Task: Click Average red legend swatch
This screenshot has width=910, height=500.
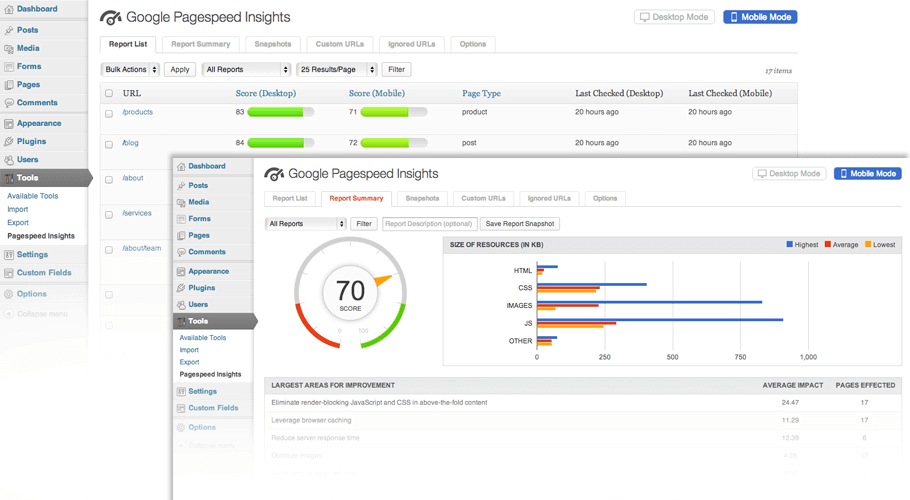Action: (828, 244)
